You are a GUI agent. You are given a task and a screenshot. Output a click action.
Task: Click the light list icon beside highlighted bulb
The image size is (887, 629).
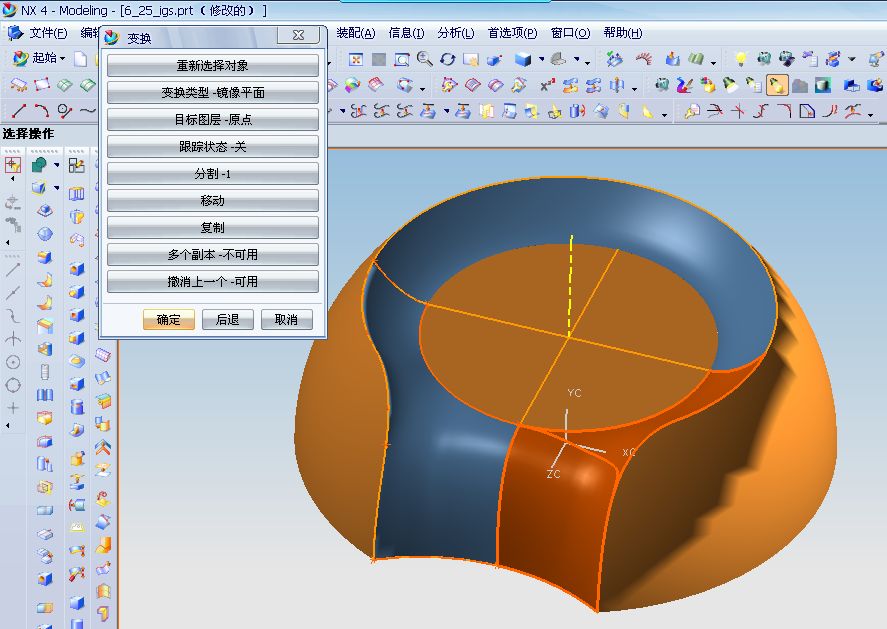pyautogui.click(x=753, y=85)
